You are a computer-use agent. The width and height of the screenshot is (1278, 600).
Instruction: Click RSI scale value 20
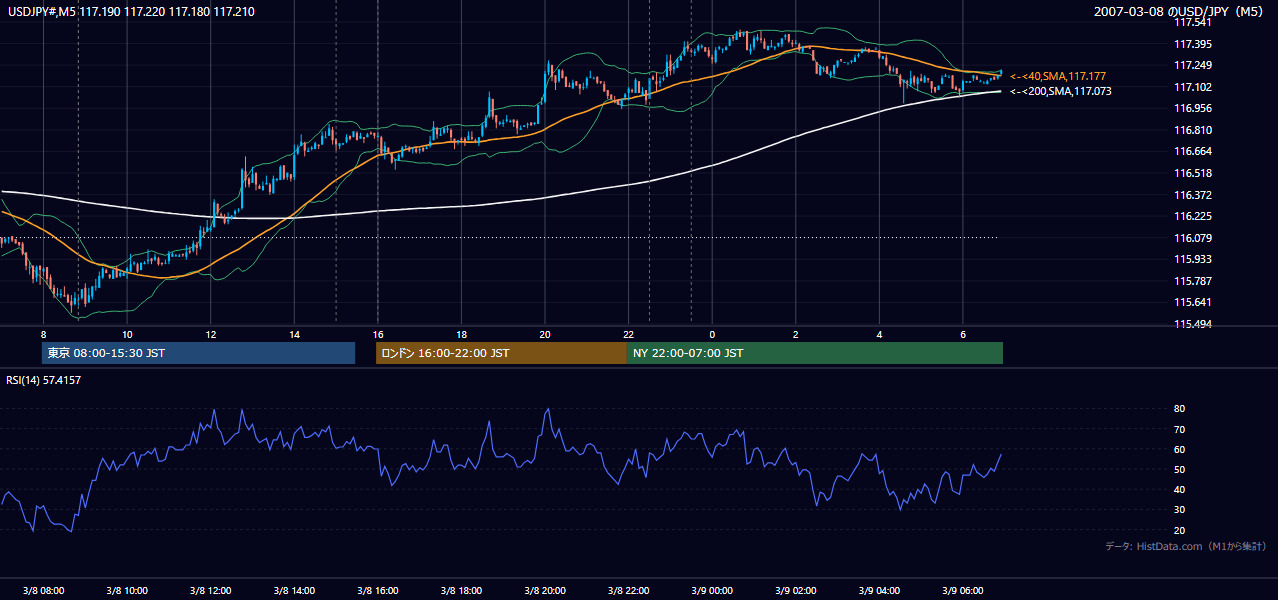[x=1180, y=530]
